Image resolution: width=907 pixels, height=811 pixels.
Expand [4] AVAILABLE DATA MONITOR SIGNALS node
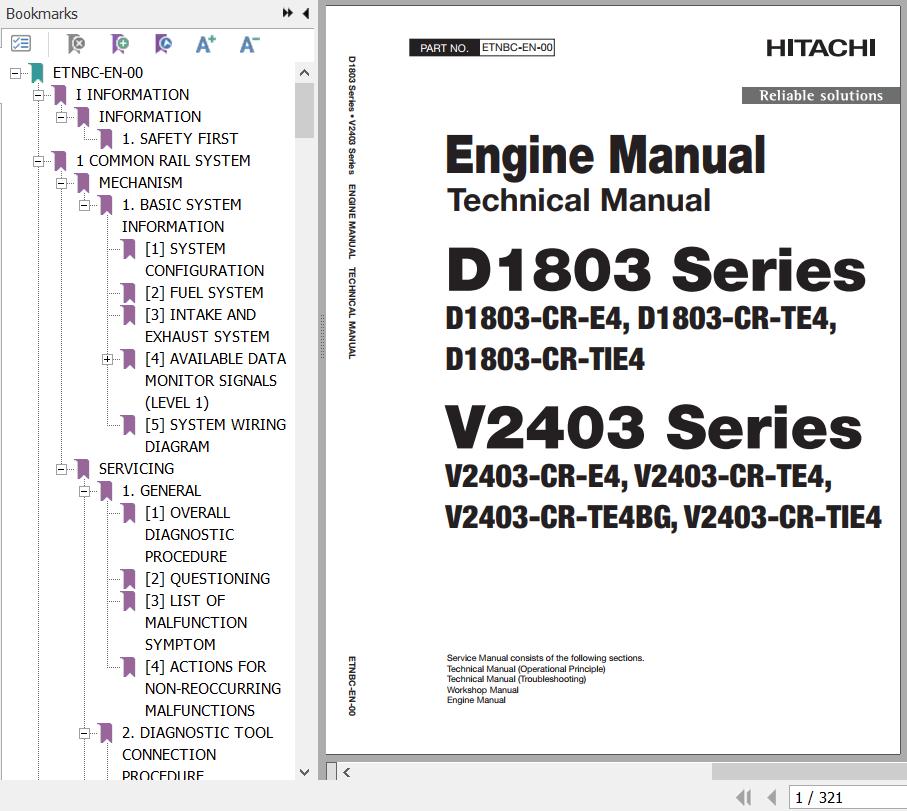(108, 359)
